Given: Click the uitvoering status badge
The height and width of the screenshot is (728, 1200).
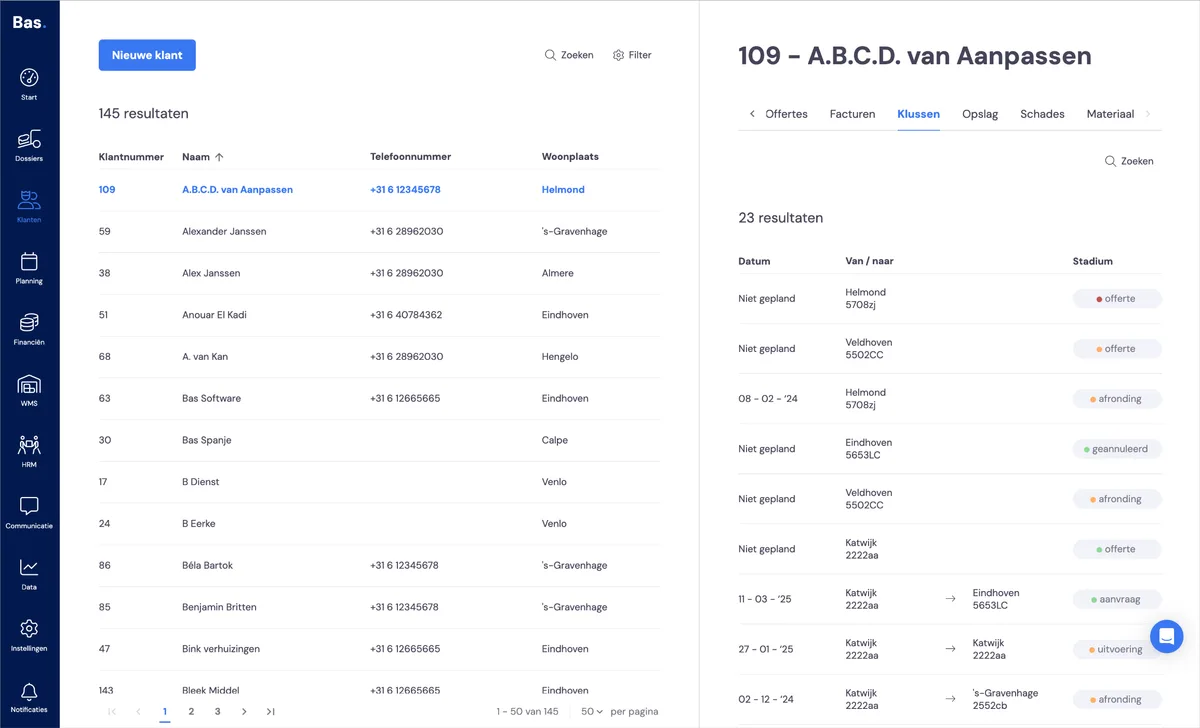Looking at the screenshot, I should [1117, 649].
